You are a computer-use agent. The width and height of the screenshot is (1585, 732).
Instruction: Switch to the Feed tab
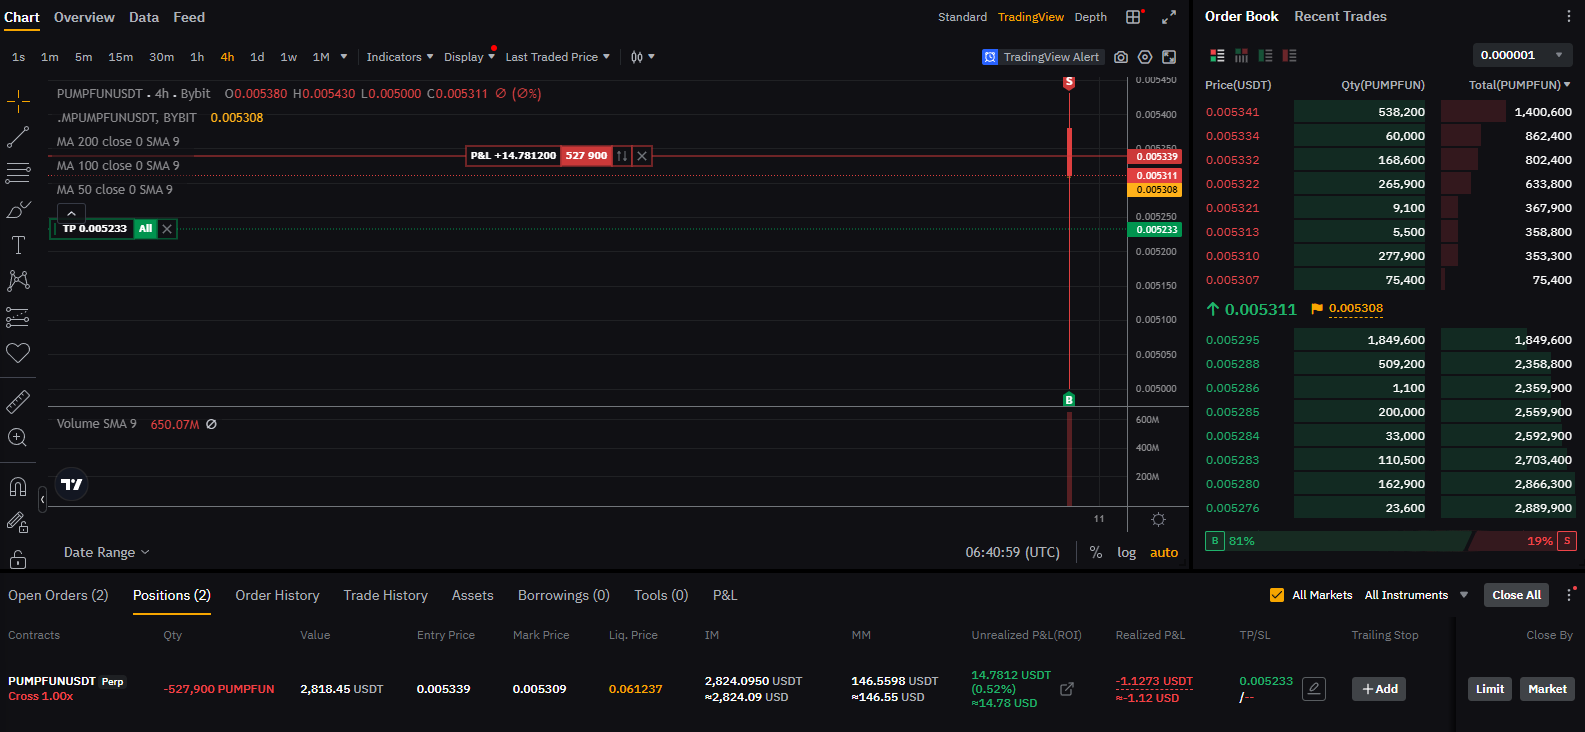coord(189,17)
